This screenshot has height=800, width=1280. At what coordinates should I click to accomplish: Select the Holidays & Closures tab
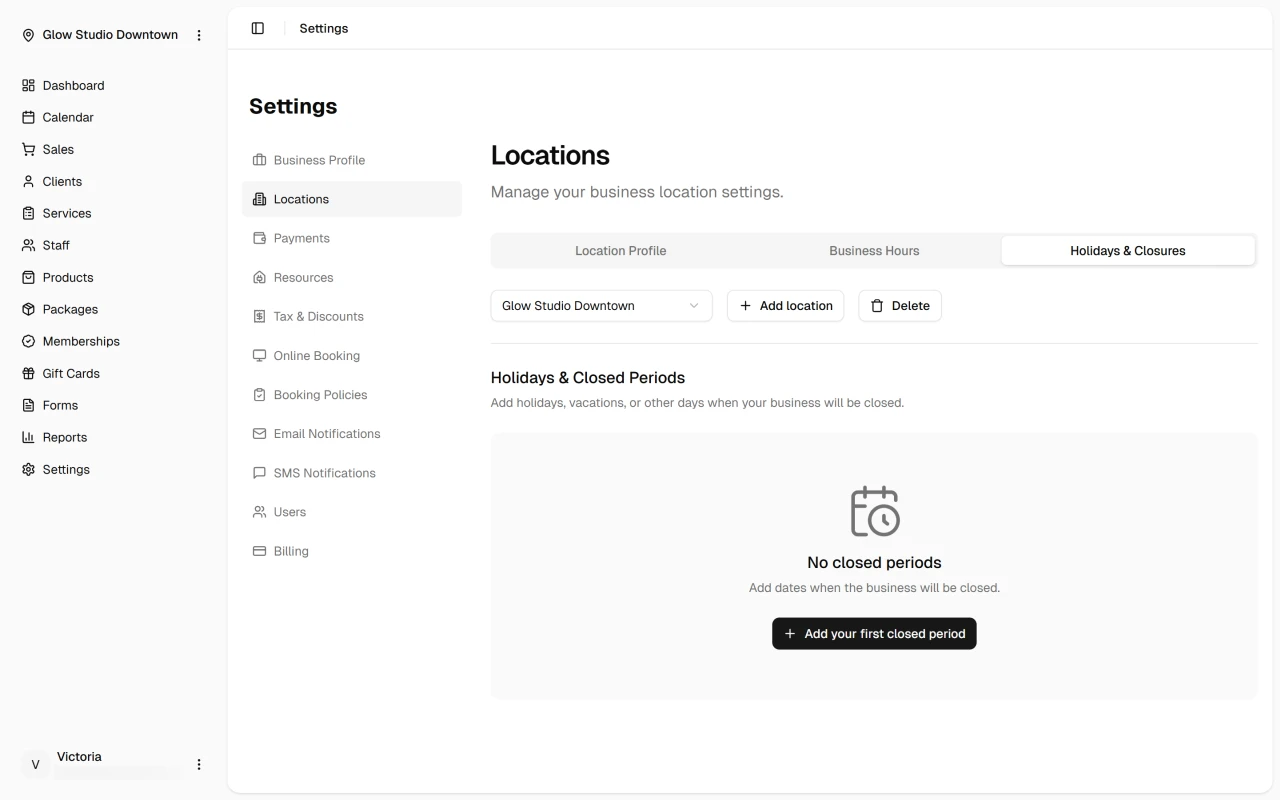pyautogui.click(x=1128, y=251)
